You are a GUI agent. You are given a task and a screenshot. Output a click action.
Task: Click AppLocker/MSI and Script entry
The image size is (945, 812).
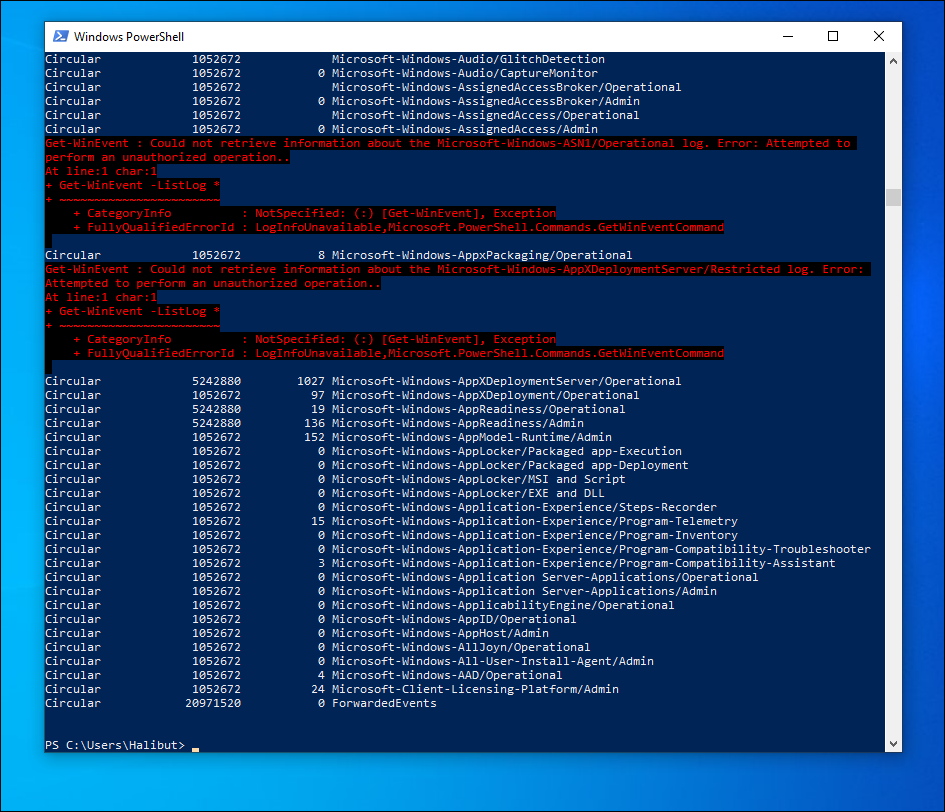[479, 479]
